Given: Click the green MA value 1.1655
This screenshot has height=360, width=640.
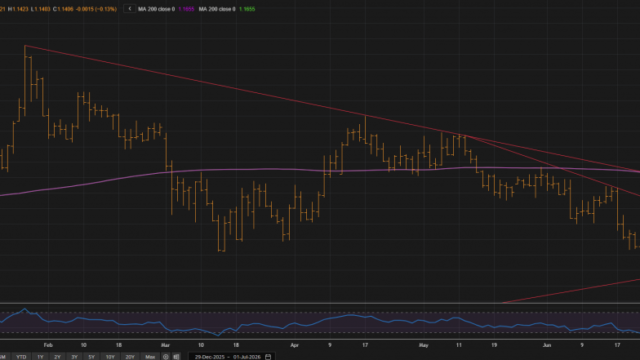Looking at the screenshot, I should coord(247,9).
